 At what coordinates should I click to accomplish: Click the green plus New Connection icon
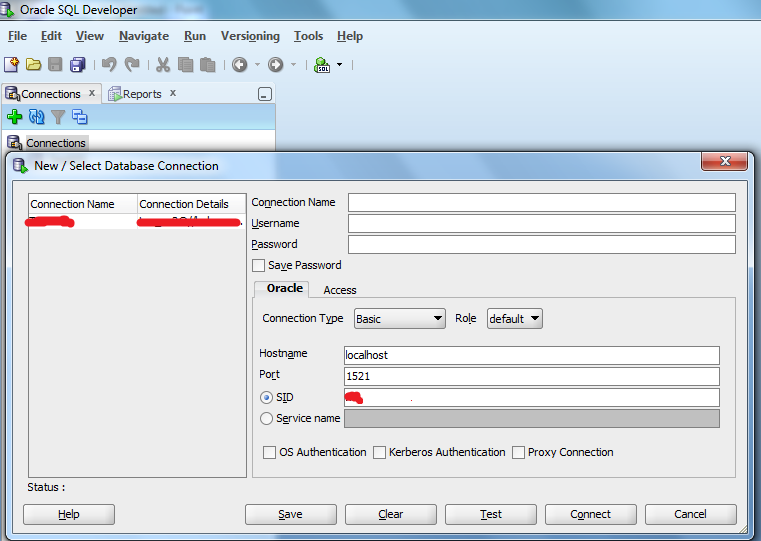[x=15, y=117]
